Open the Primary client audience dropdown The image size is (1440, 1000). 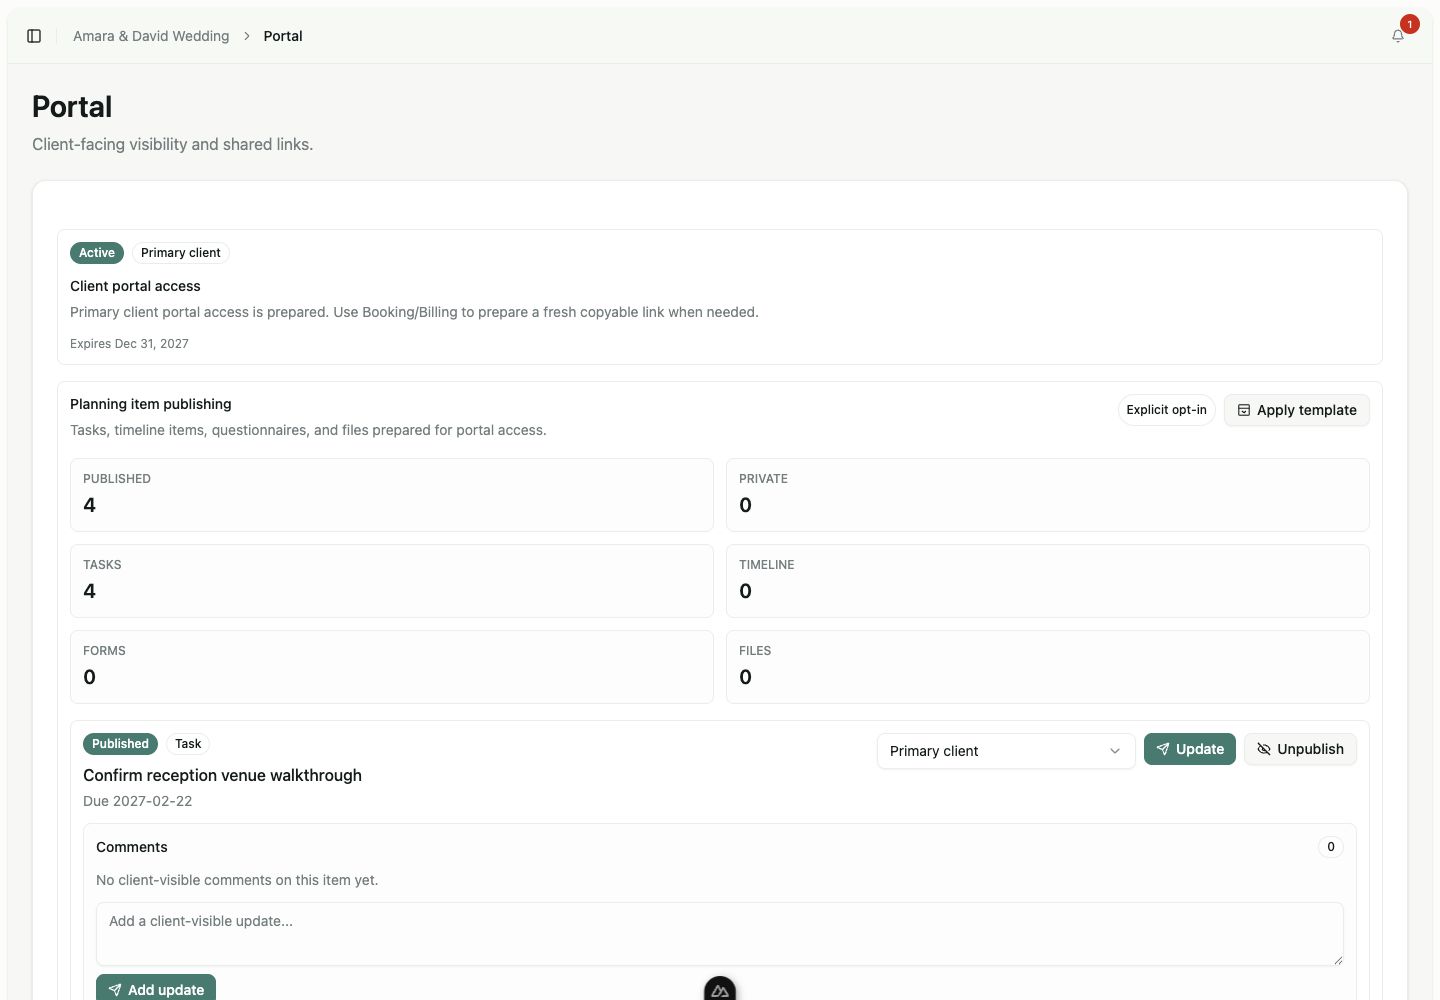click(x=1006, y=751)
